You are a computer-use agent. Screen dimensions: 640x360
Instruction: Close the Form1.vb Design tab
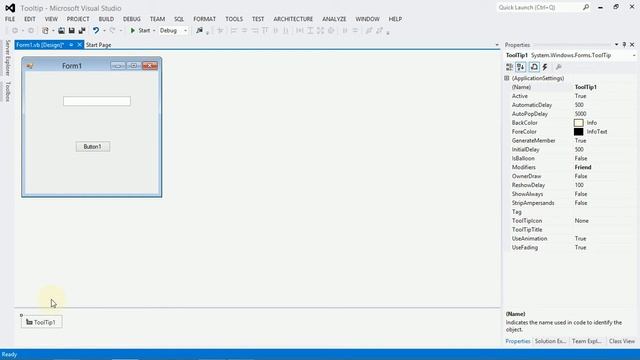[x=80, y=45]
